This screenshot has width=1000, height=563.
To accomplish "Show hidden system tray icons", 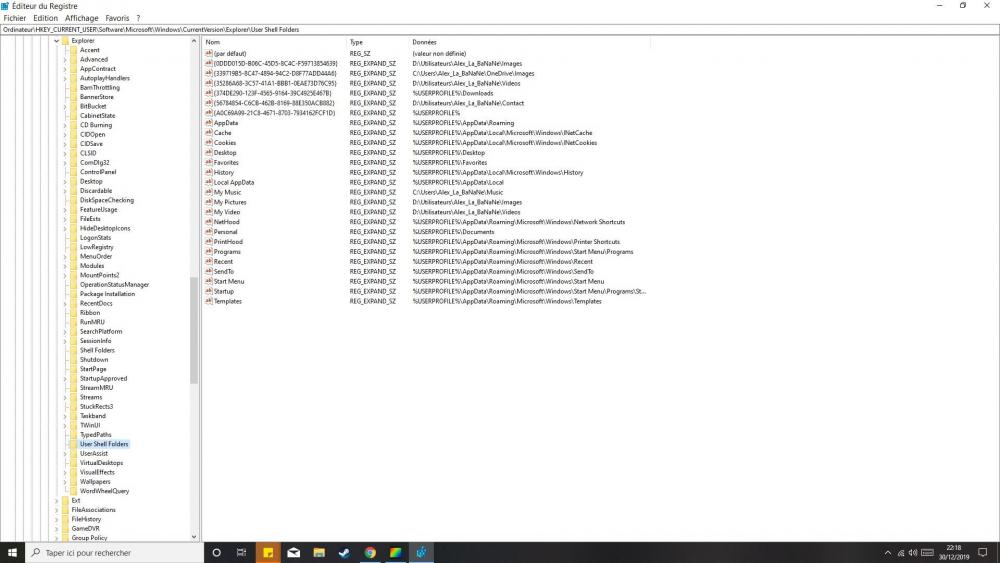I will pos(888,553).
